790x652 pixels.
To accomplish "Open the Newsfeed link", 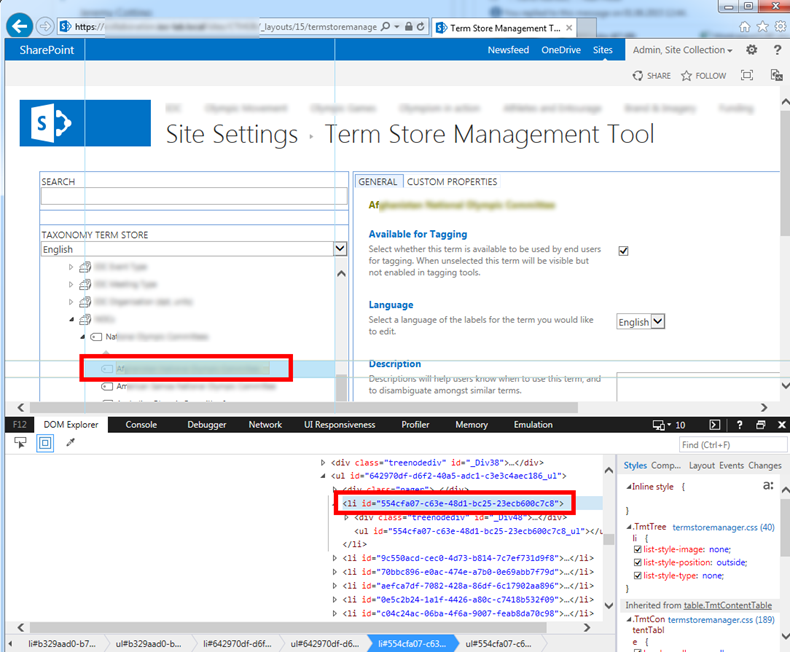I will pos(508,50).
